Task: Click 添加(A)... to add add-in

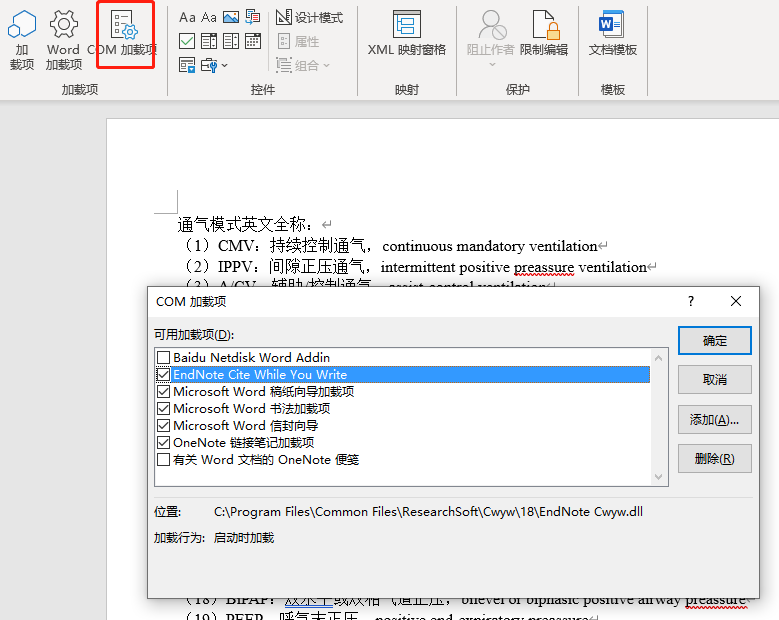Action: [714, 419]
